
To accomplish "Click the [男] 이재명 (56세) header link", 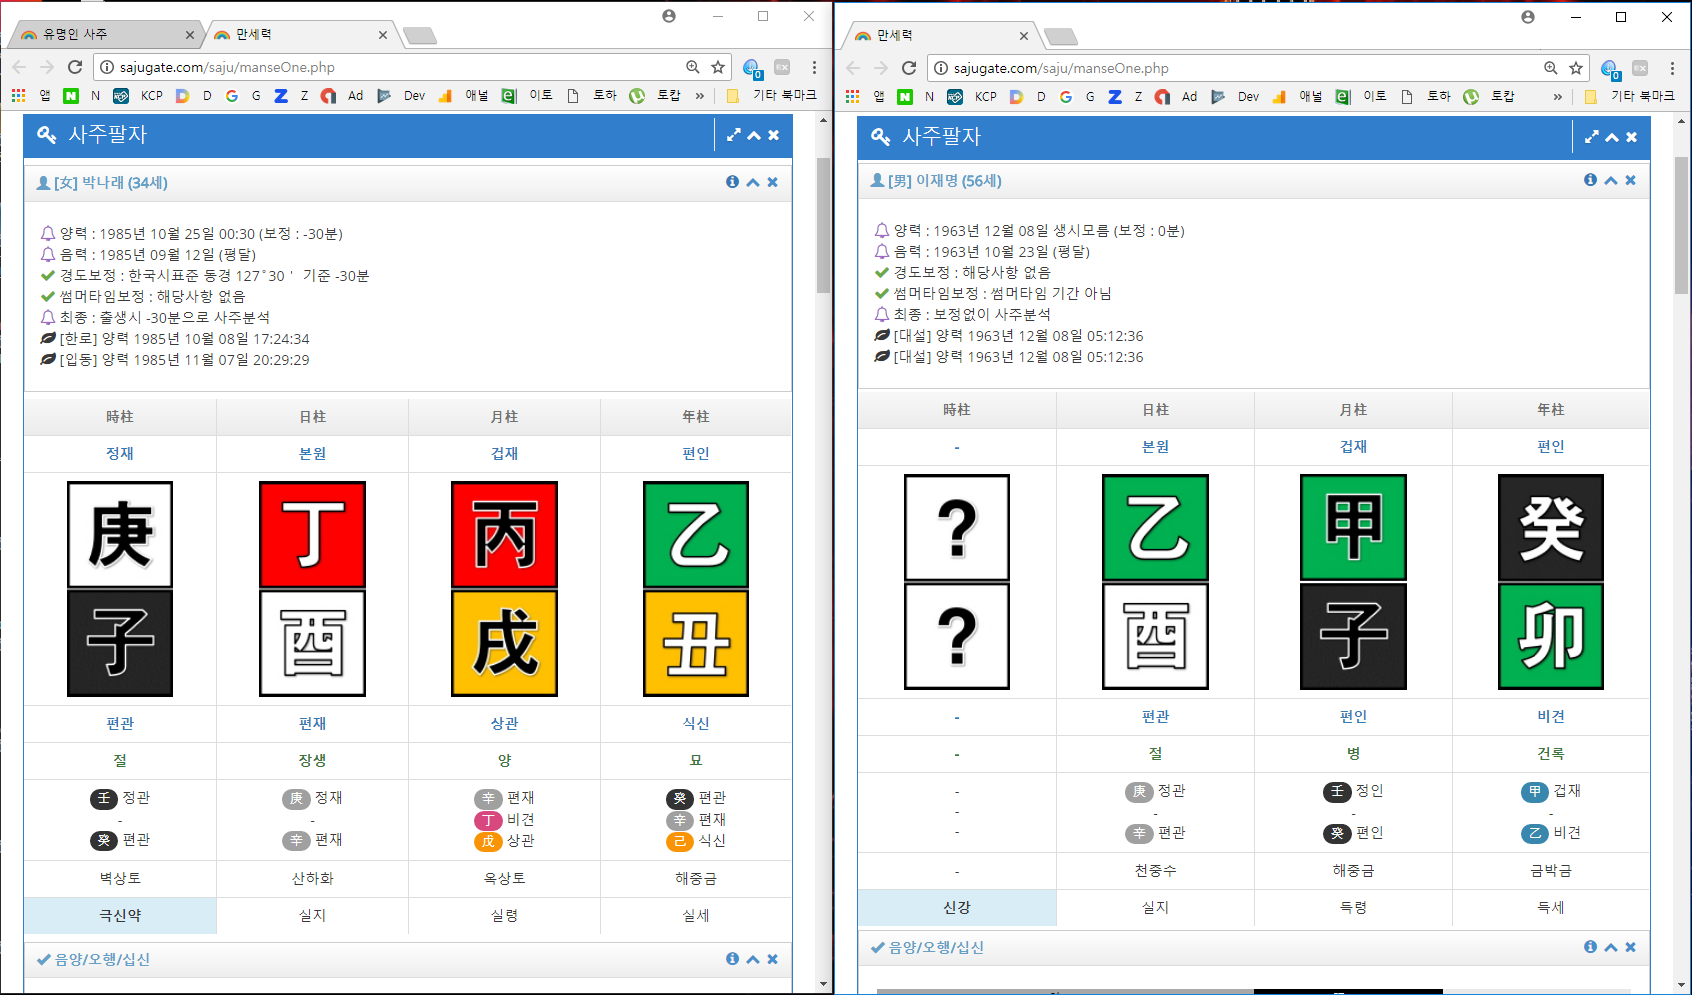I will click(944, 180).
